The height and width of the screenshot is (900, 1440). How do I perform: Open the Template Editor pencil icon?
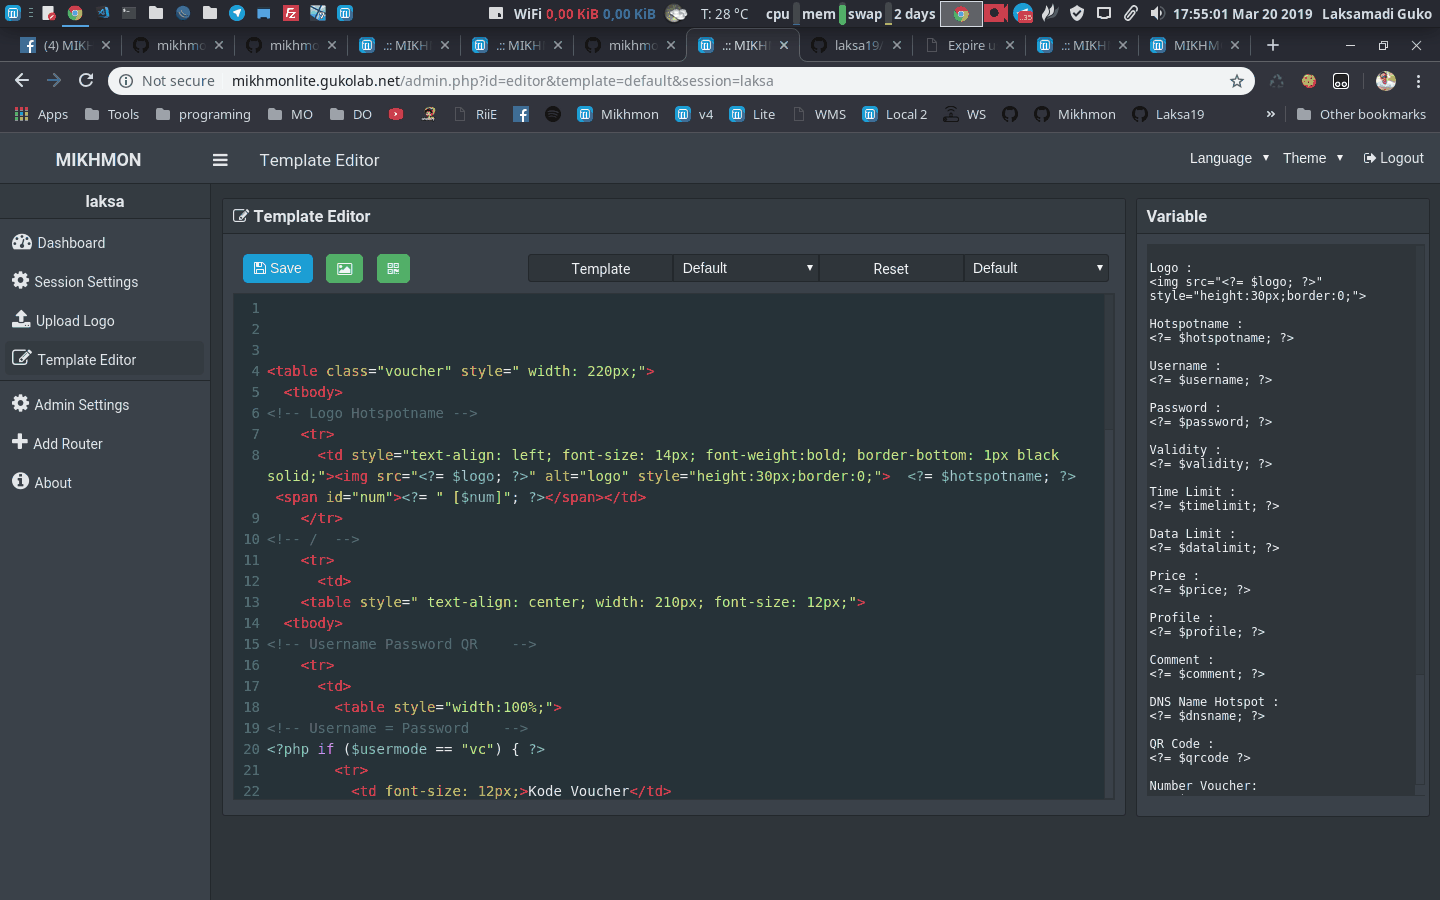pyautogui.click(x=20, y=359)
